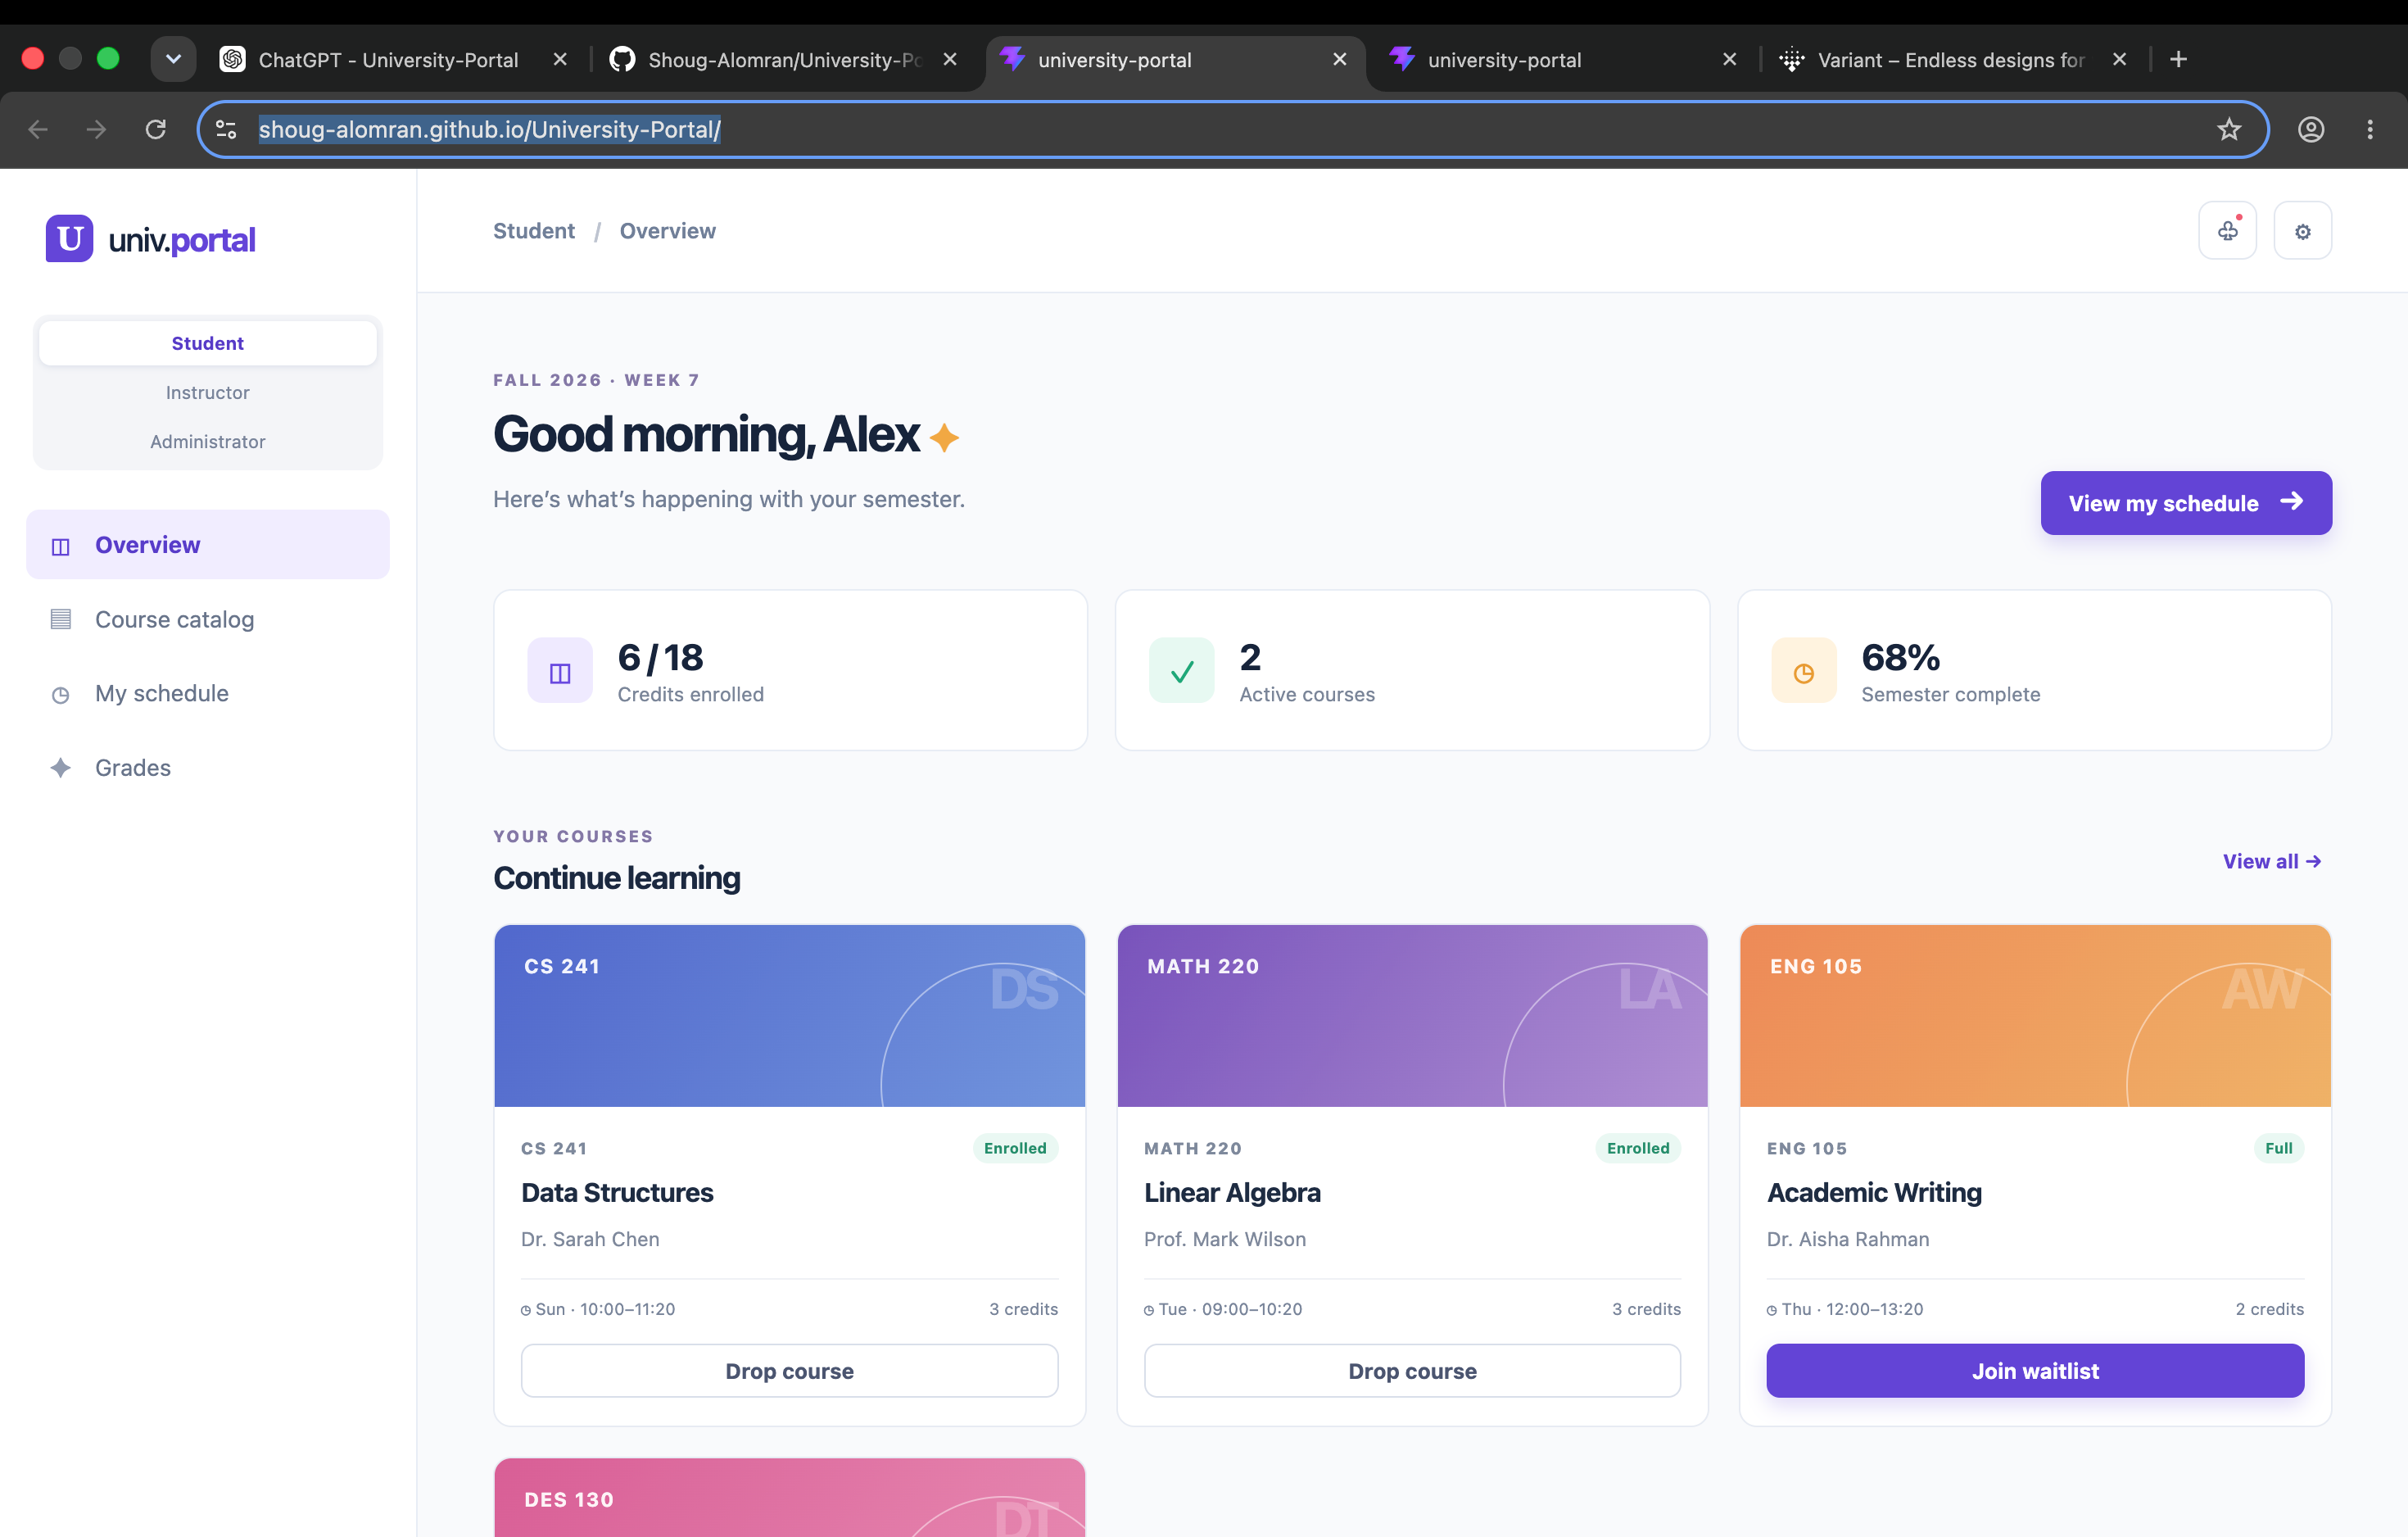The image size is (2408, 1537).
Task: Switch to the Instructor role
Action: click(208, 393)
